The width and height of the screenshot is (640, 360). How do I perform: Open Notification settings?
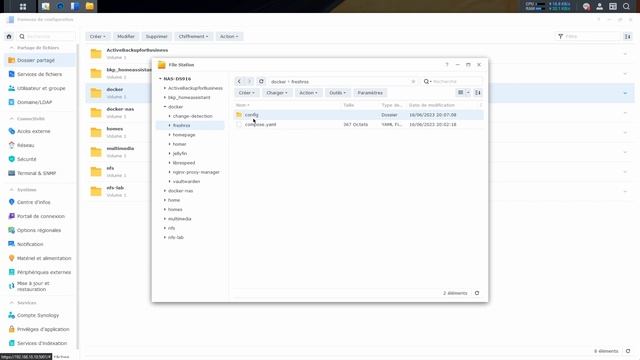point(40,244)
